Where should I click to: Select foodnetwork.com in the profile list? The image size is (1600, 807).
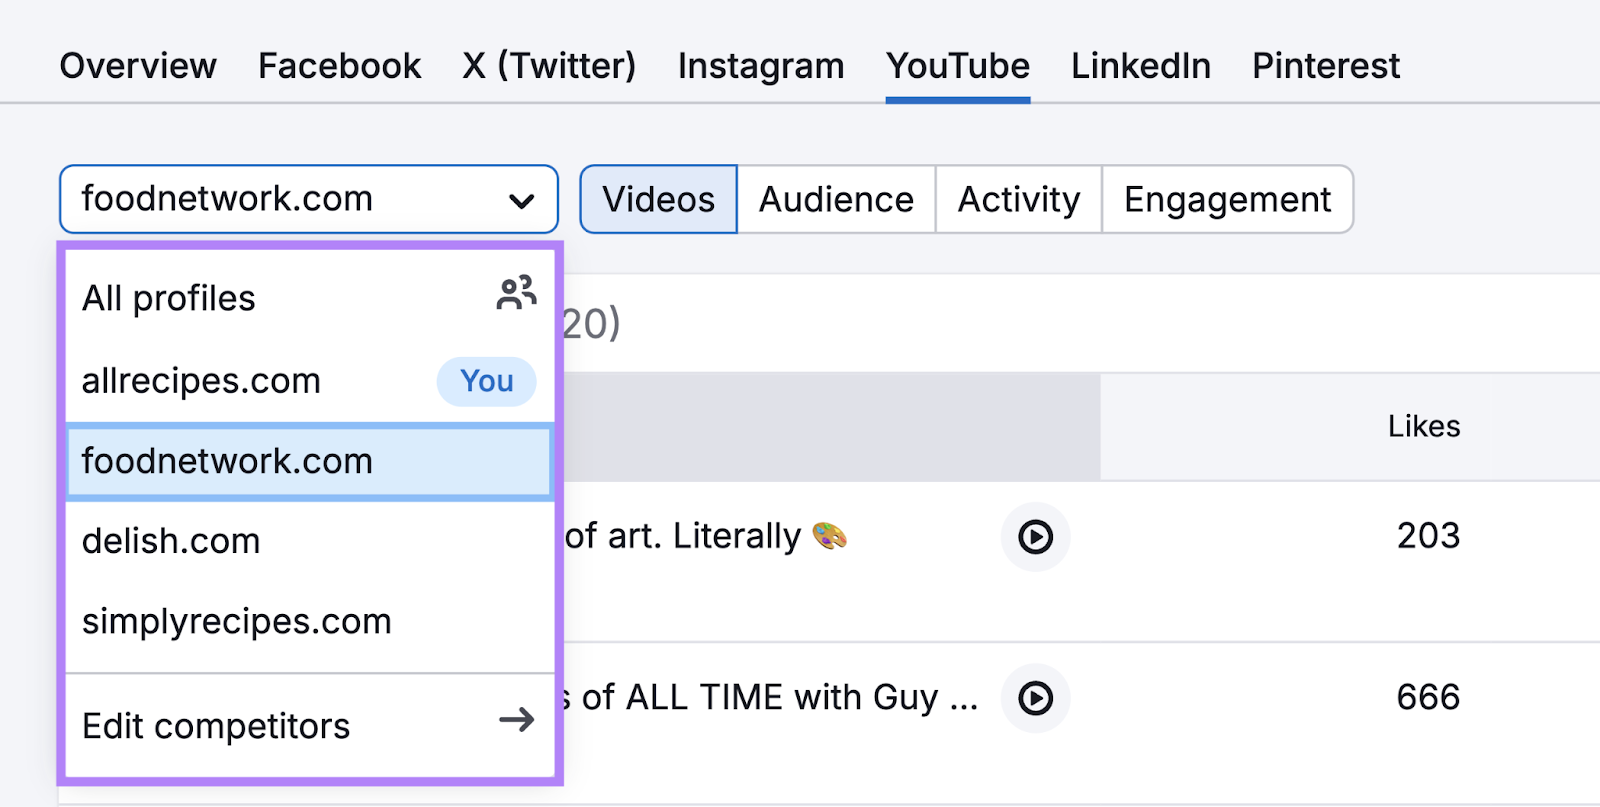225,461
